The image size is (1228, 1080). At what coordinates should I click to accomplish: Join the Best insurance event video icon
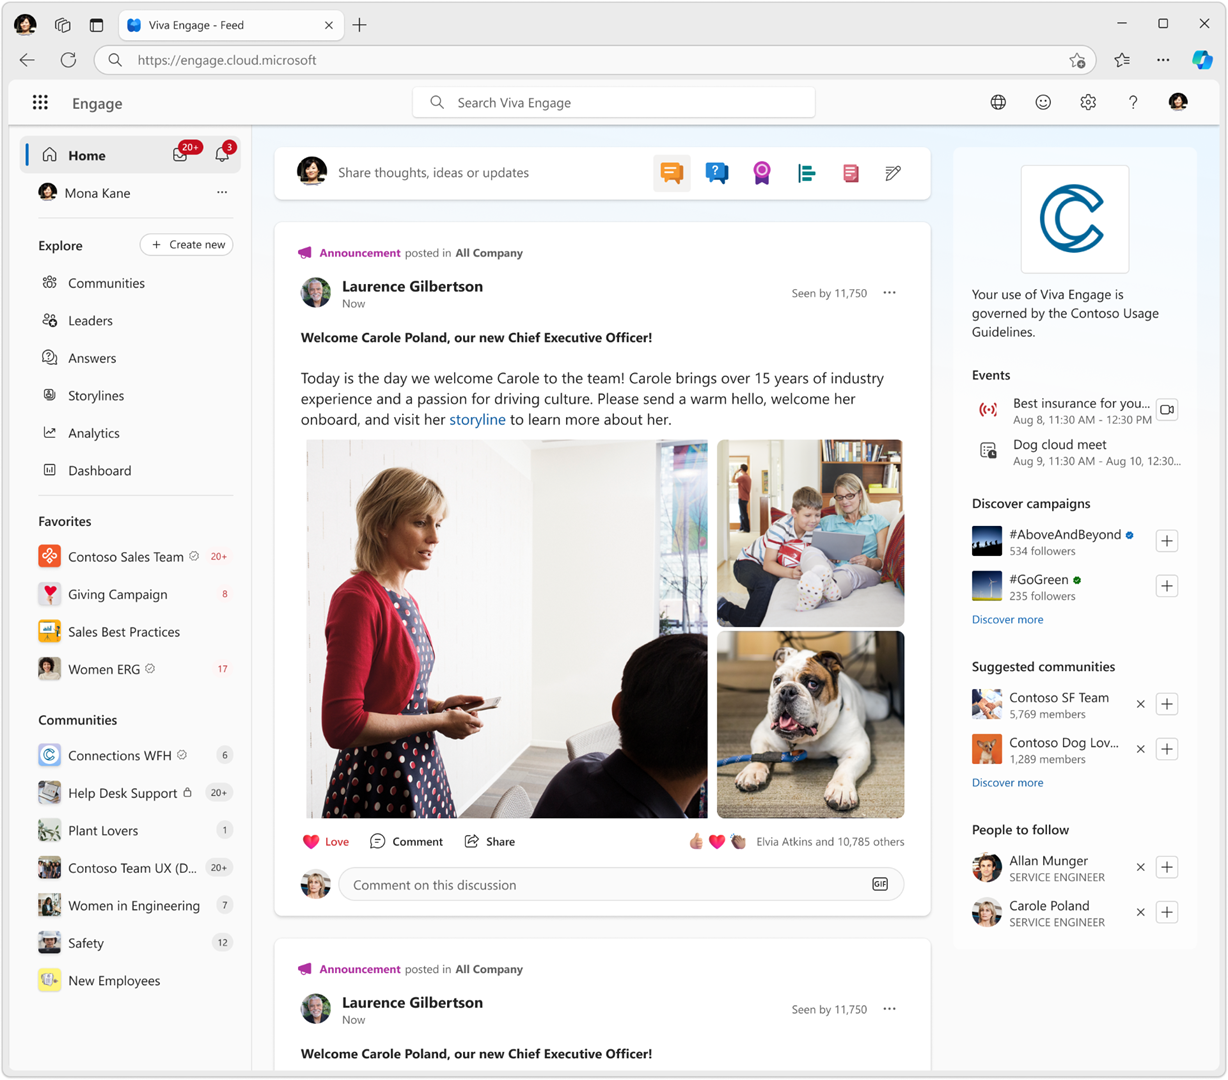pos(1167,410)
